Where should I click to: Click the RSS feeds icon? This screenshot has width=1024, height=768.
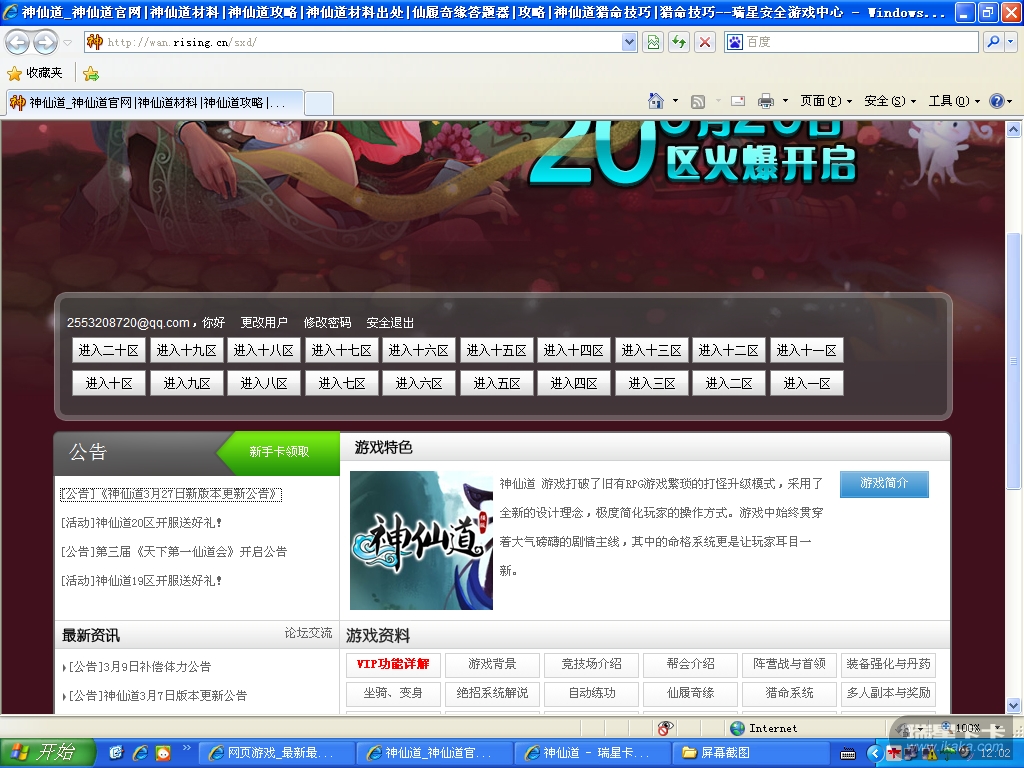pos(698,101)
